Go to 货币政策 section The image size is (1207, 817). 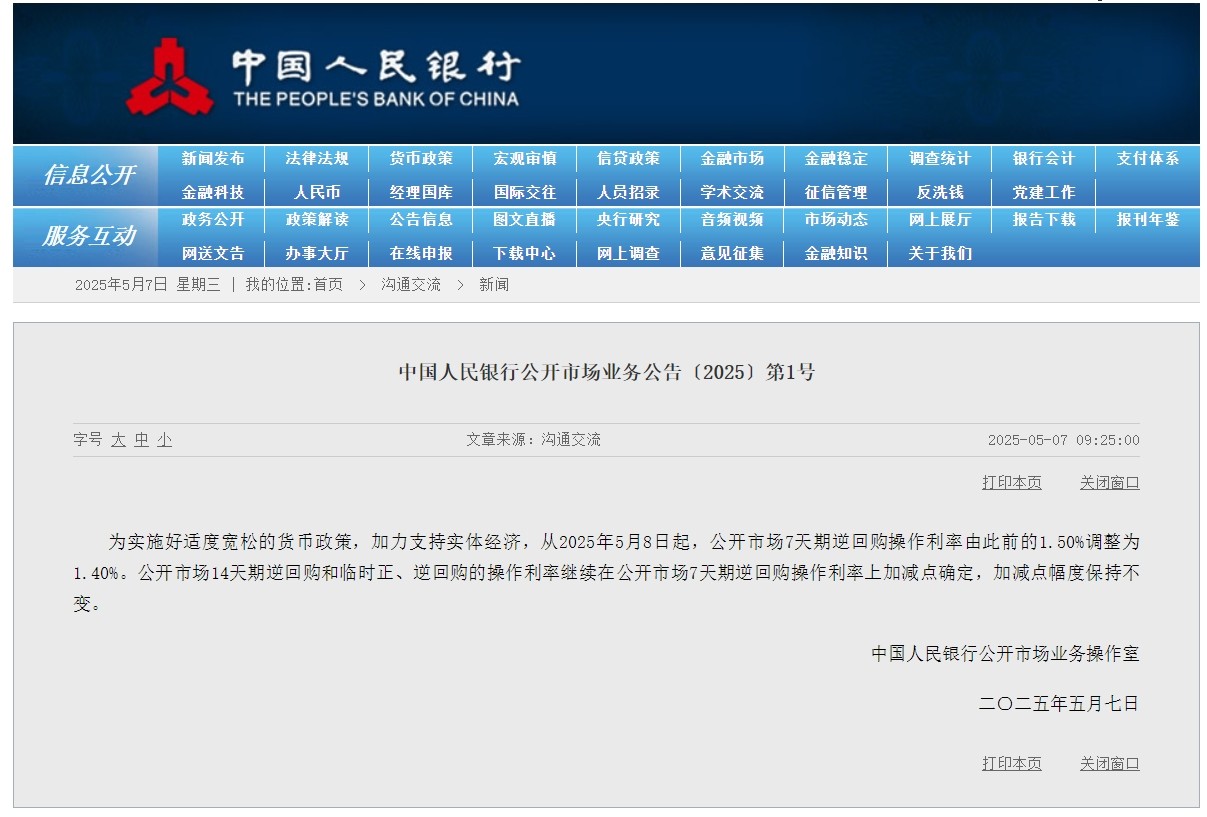pos(421,159)
